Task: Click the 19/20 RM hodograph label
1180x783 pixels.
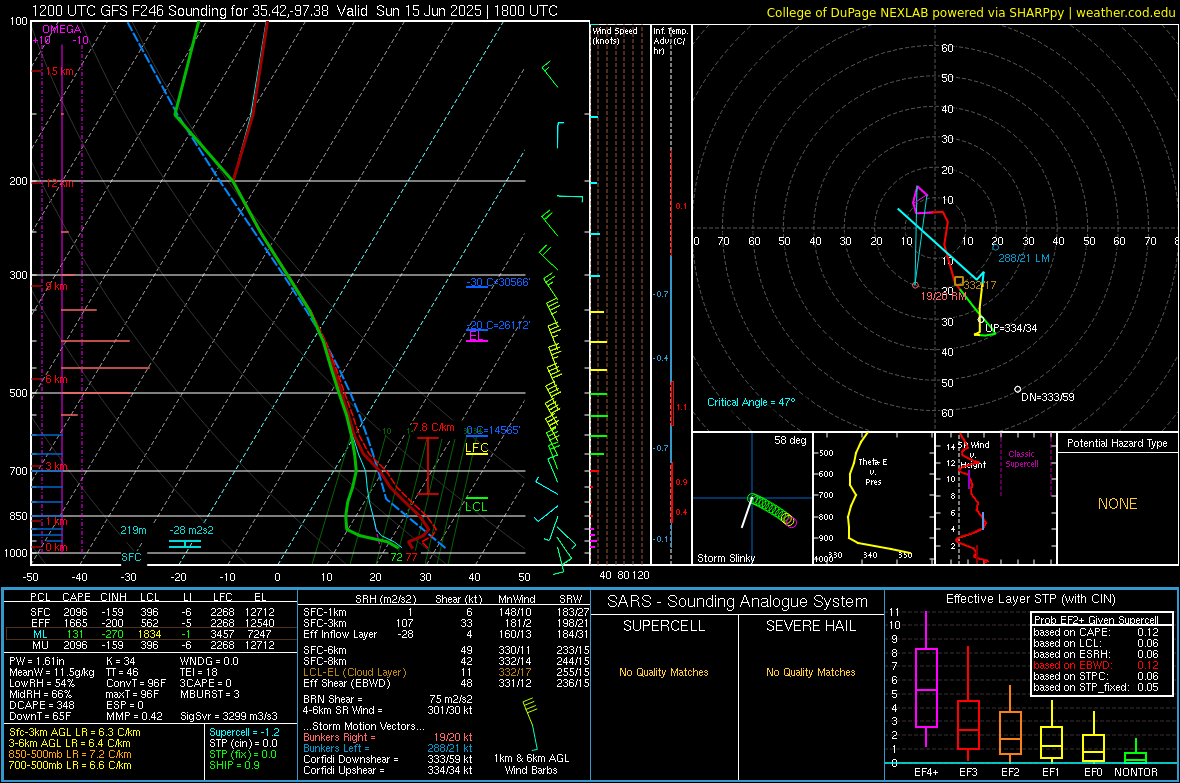Action: tap(943, 296)
